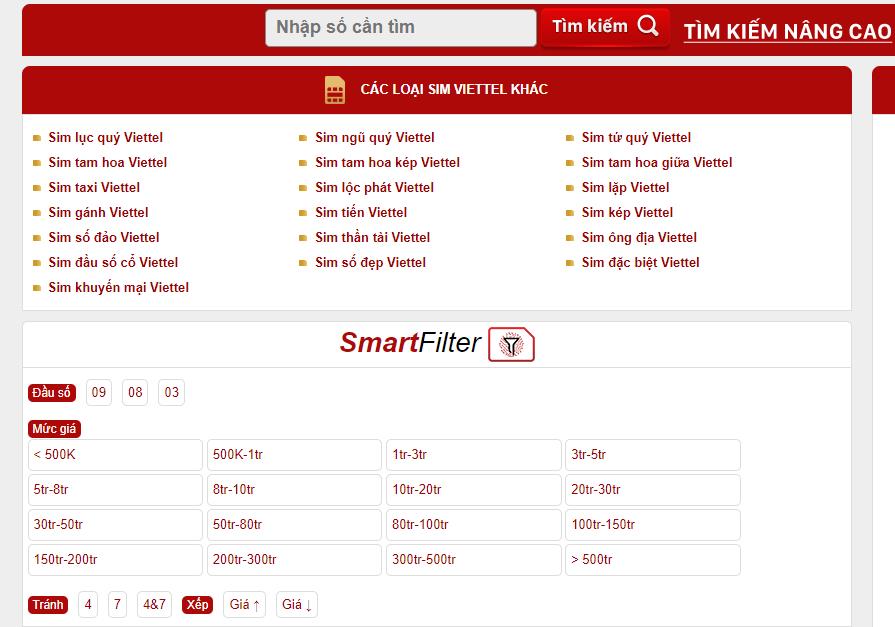Choose the '30tr-50tr' price range
This screenshot has height=627, width=895.
115,525
